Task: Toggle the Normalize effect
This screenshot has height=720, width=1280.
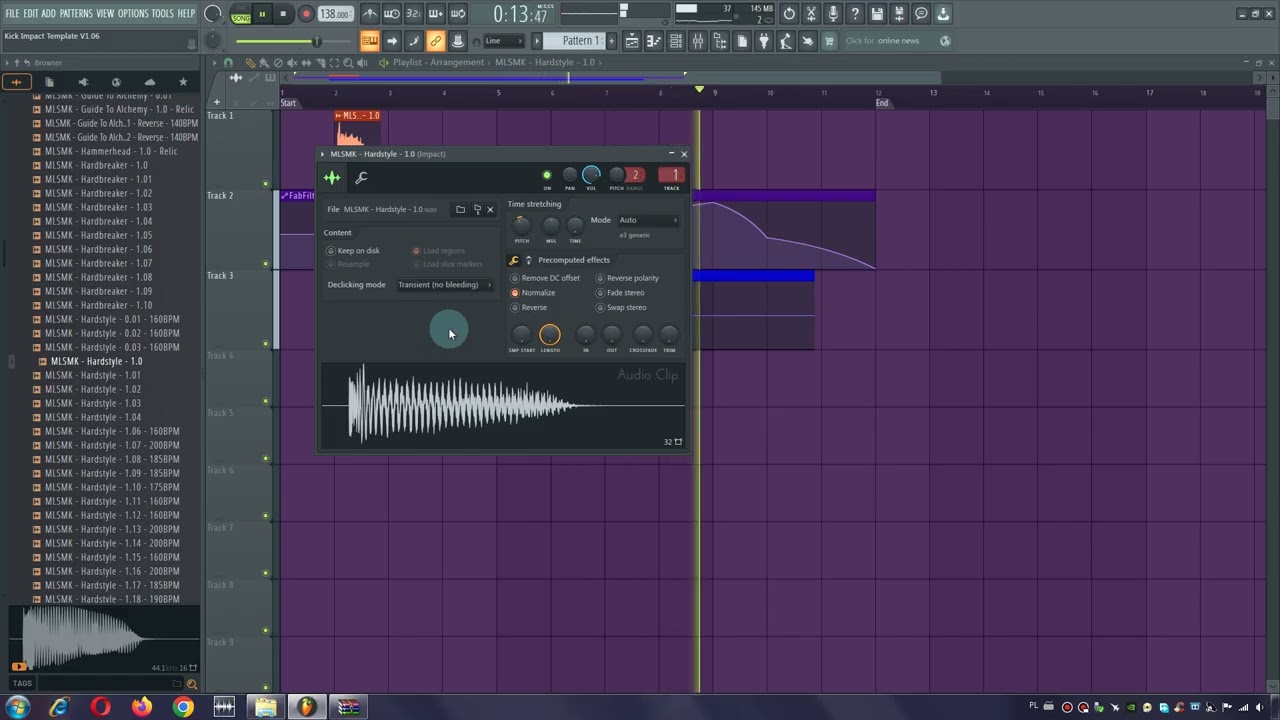Action: (534, 293)
